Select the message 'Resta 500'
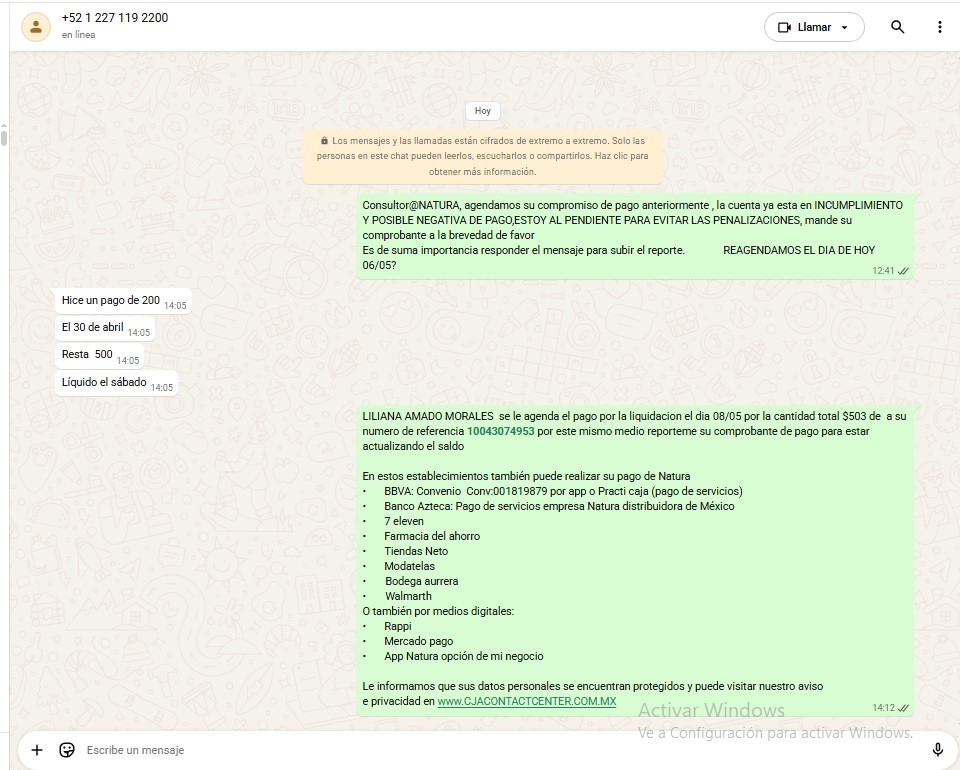The image size is (960, 770). coord(100,354)
